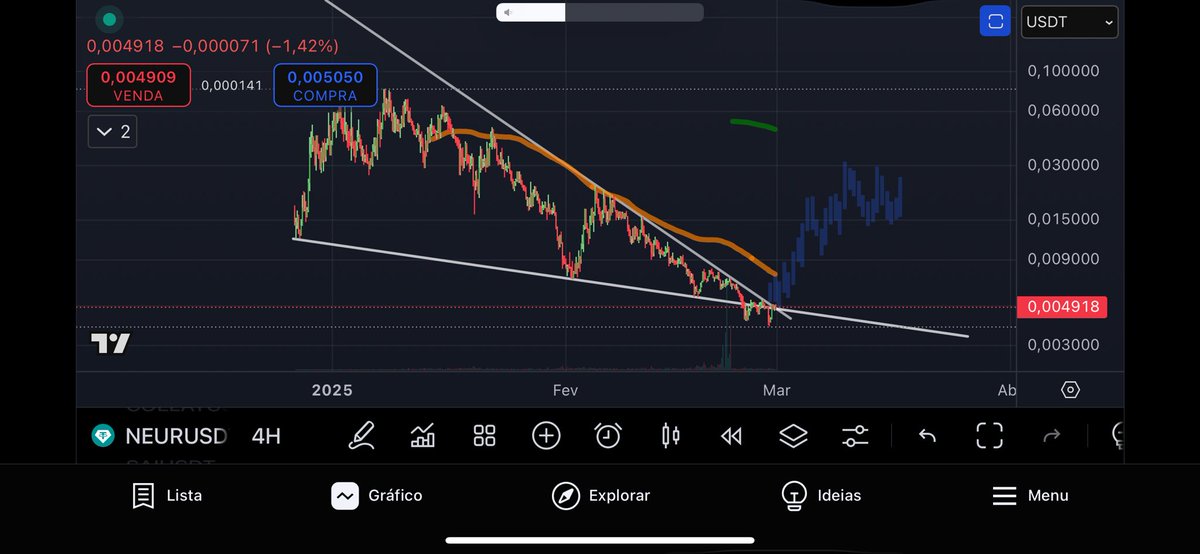Open the drawing tools pencil icon

pos(361,435)
